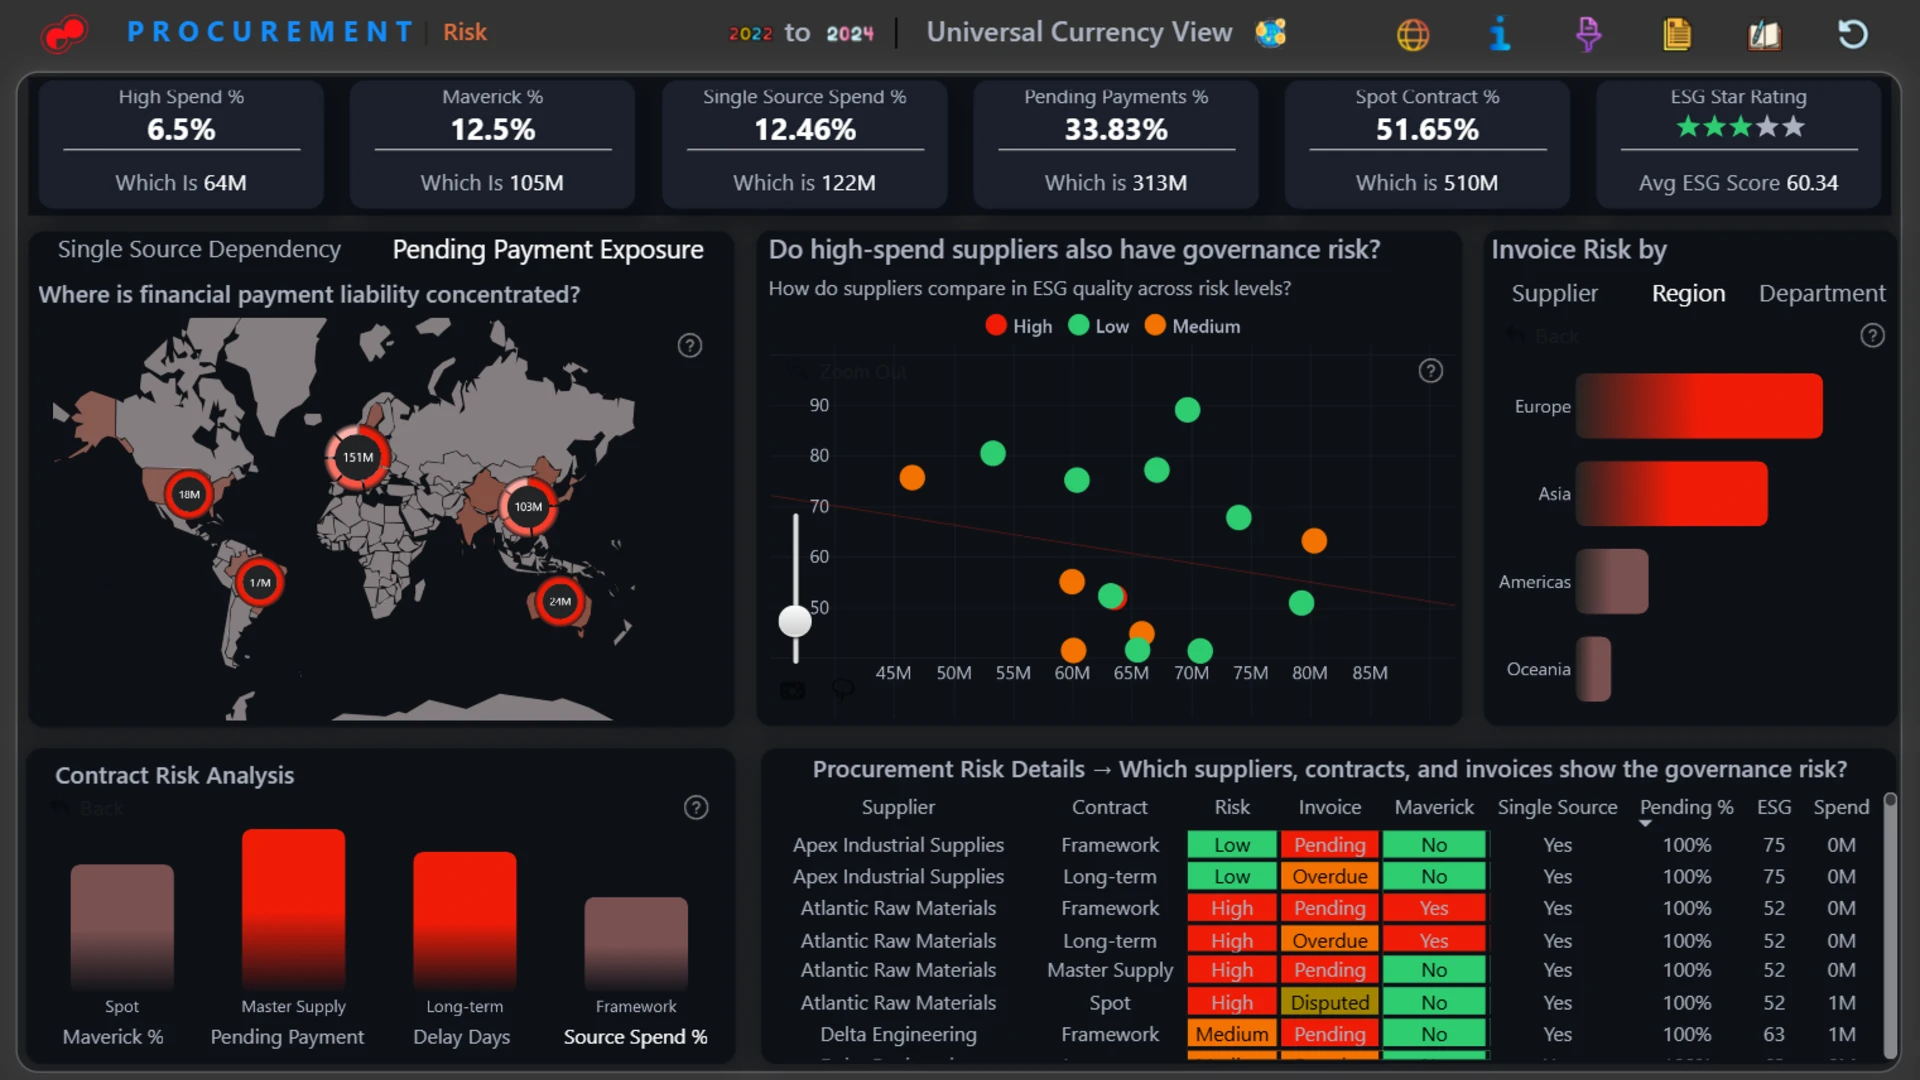
Task: Click the Maverick % 12.5% card
Action: click(492, 145)
